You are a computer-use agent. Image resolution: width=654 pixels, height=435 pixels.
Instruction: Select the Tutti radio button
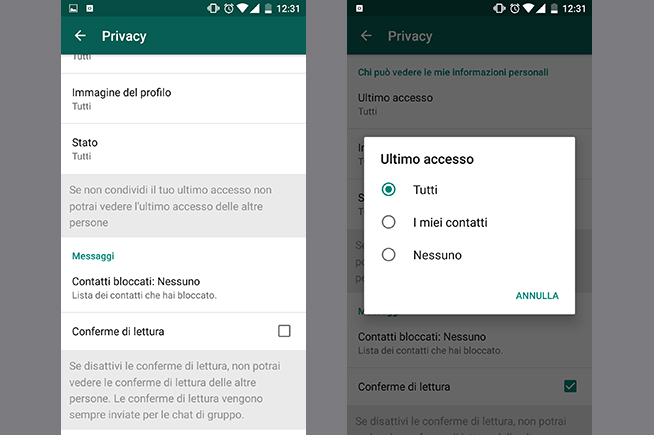click(388, 189)
